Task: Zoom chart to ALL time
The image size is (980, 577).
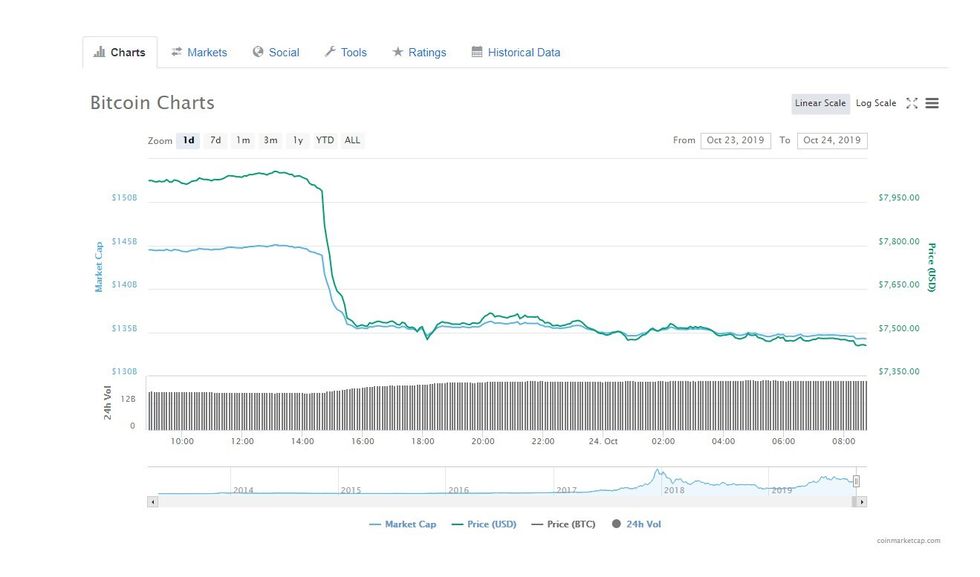Action: 352,141
